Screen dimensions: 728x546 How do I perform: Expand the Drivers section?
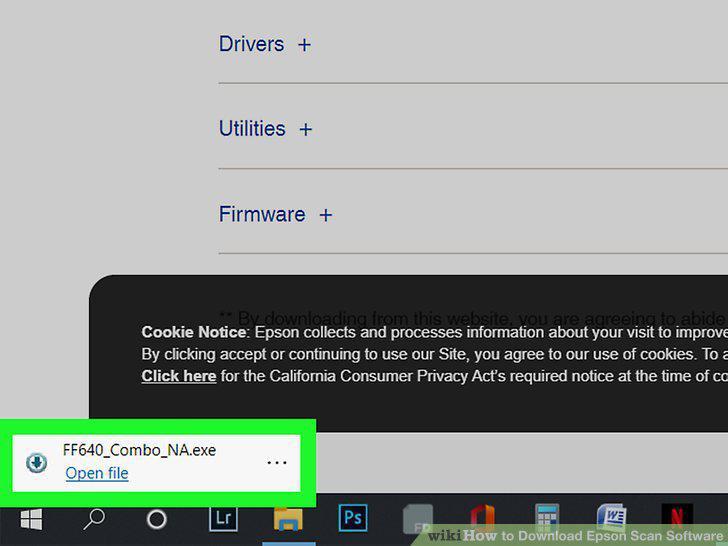coord(265,45)
